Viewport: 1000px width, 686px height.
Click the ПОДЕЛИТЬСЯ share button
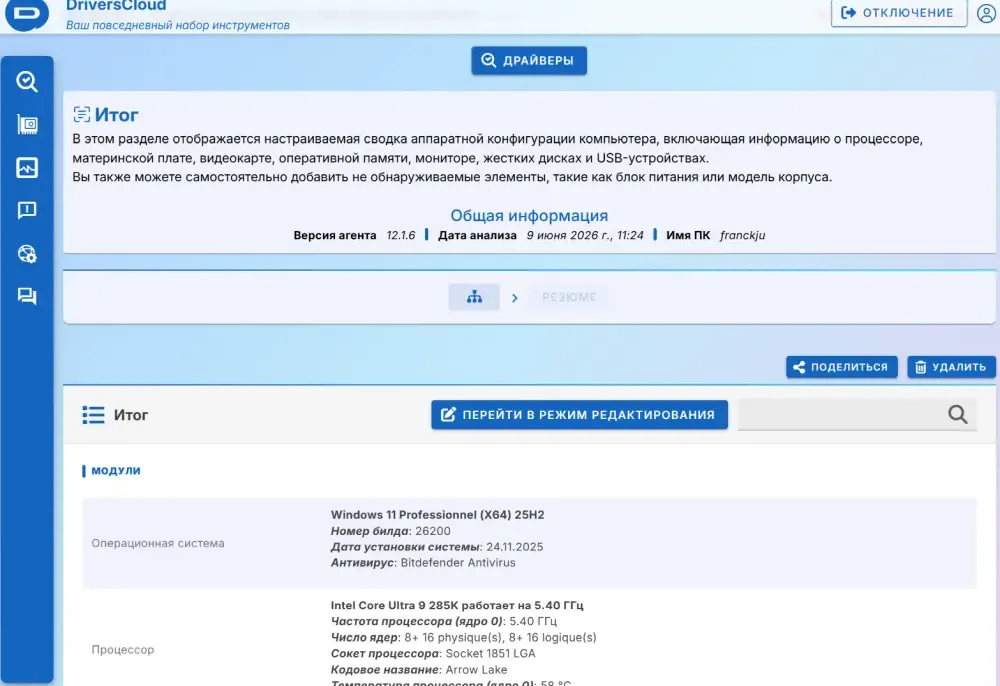click(x=841, y=367)
